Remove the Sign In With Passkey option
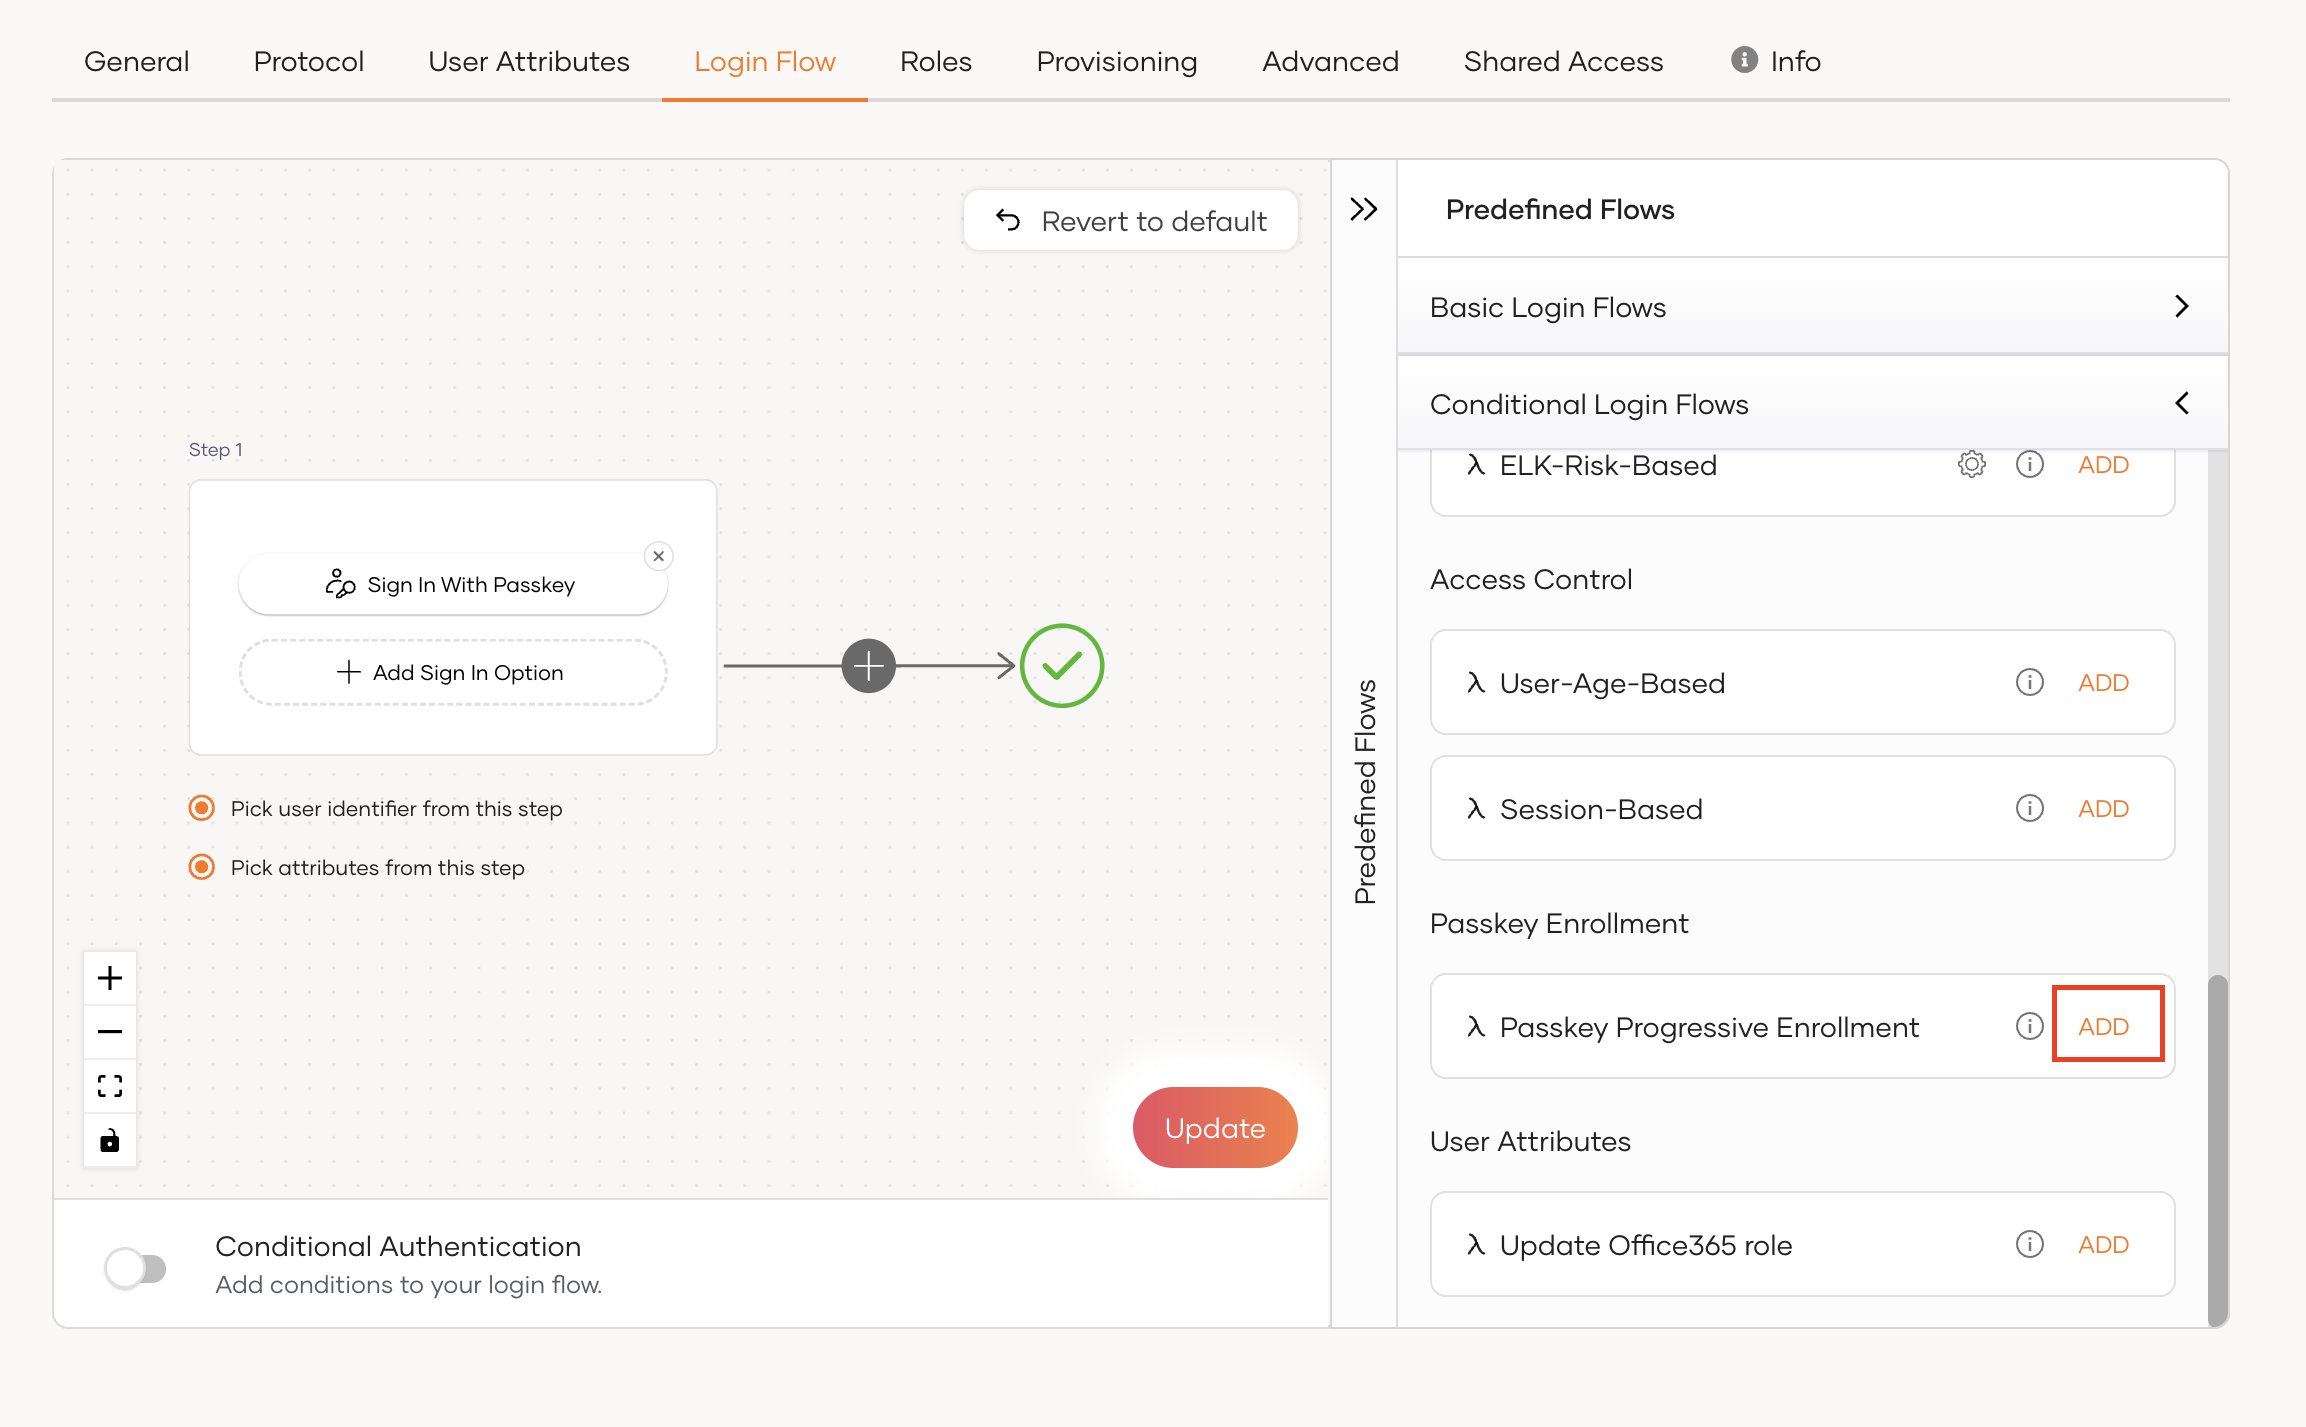 point(658,556)
